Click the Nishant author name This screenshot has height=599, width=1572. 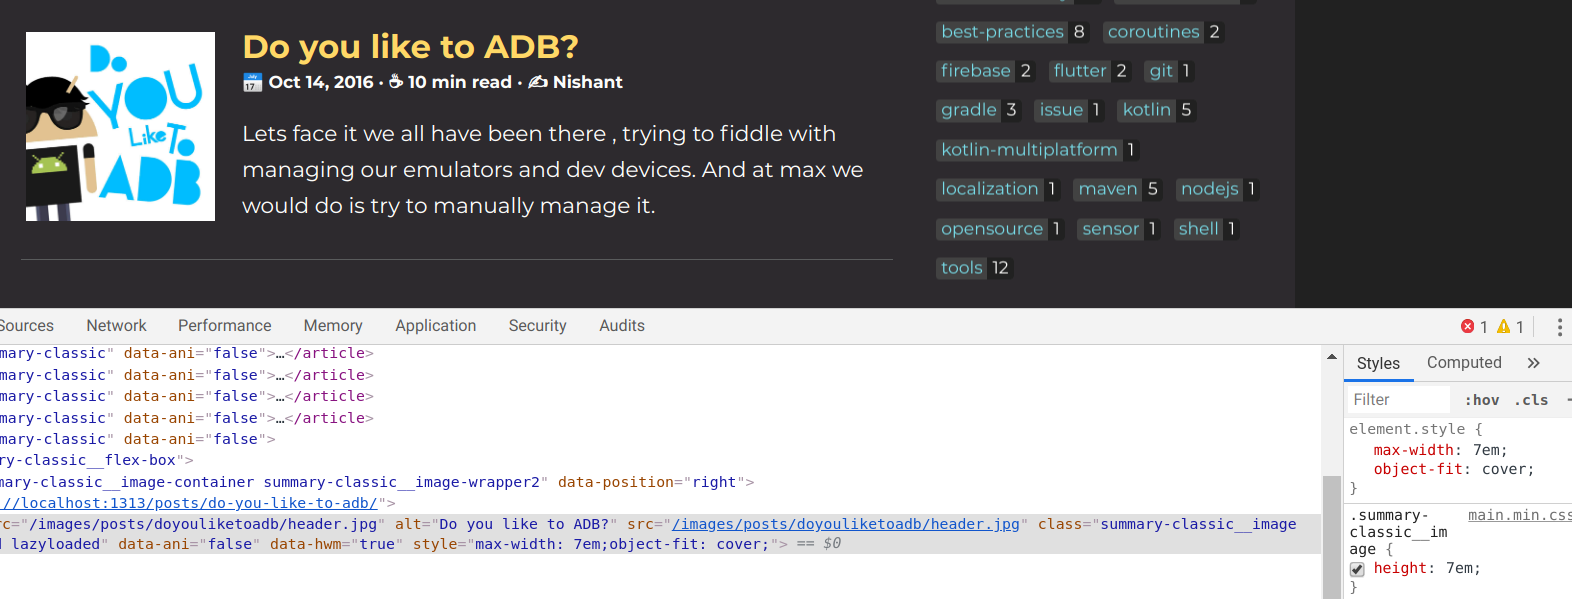(587, 82)
